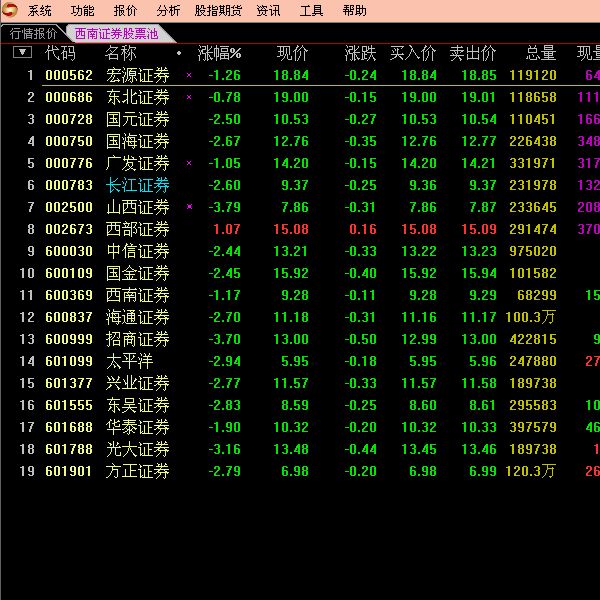The width and height of the screenshot is (600, 600).
Task: Select stock name 招商证券
Action: 137,339
